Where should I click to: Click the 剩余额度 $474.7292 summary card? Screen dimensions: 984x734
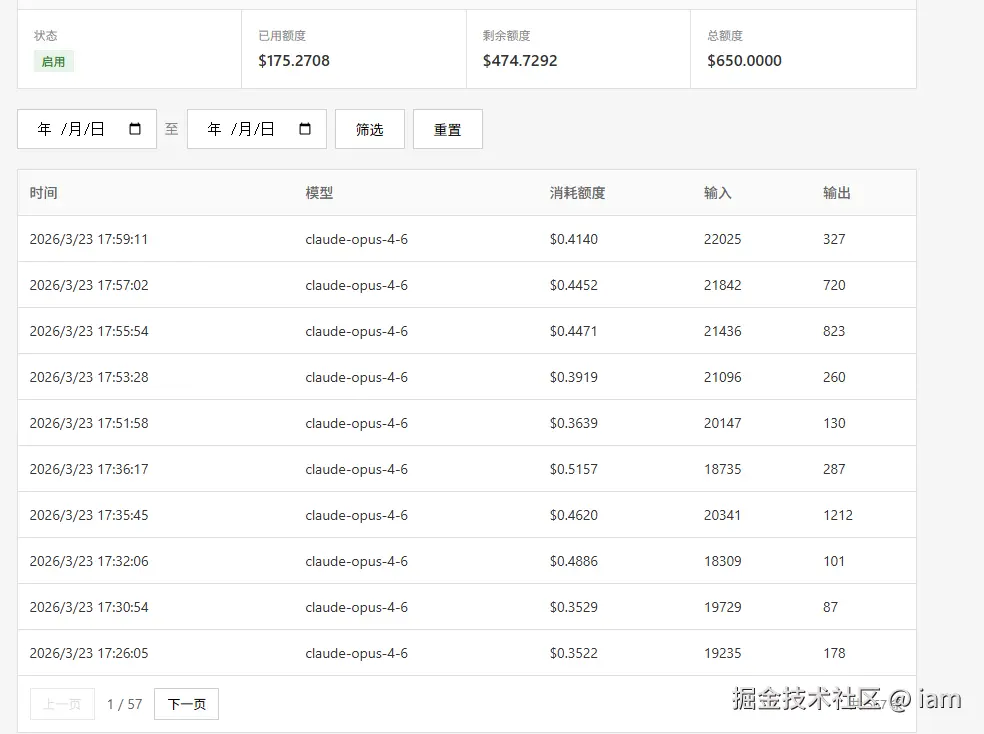tap(577, 48)
